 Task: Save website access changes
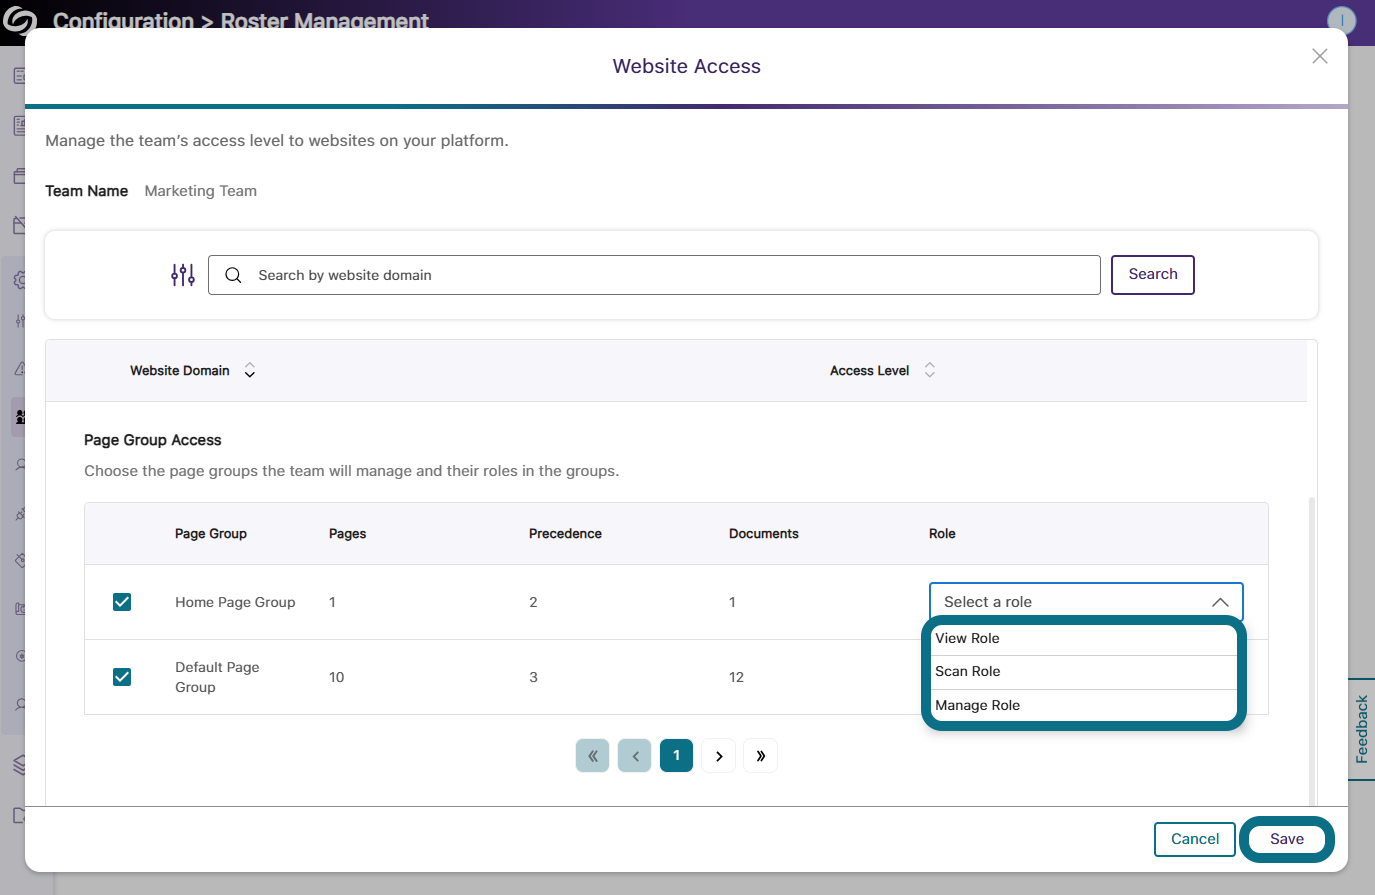point(1287,839)
